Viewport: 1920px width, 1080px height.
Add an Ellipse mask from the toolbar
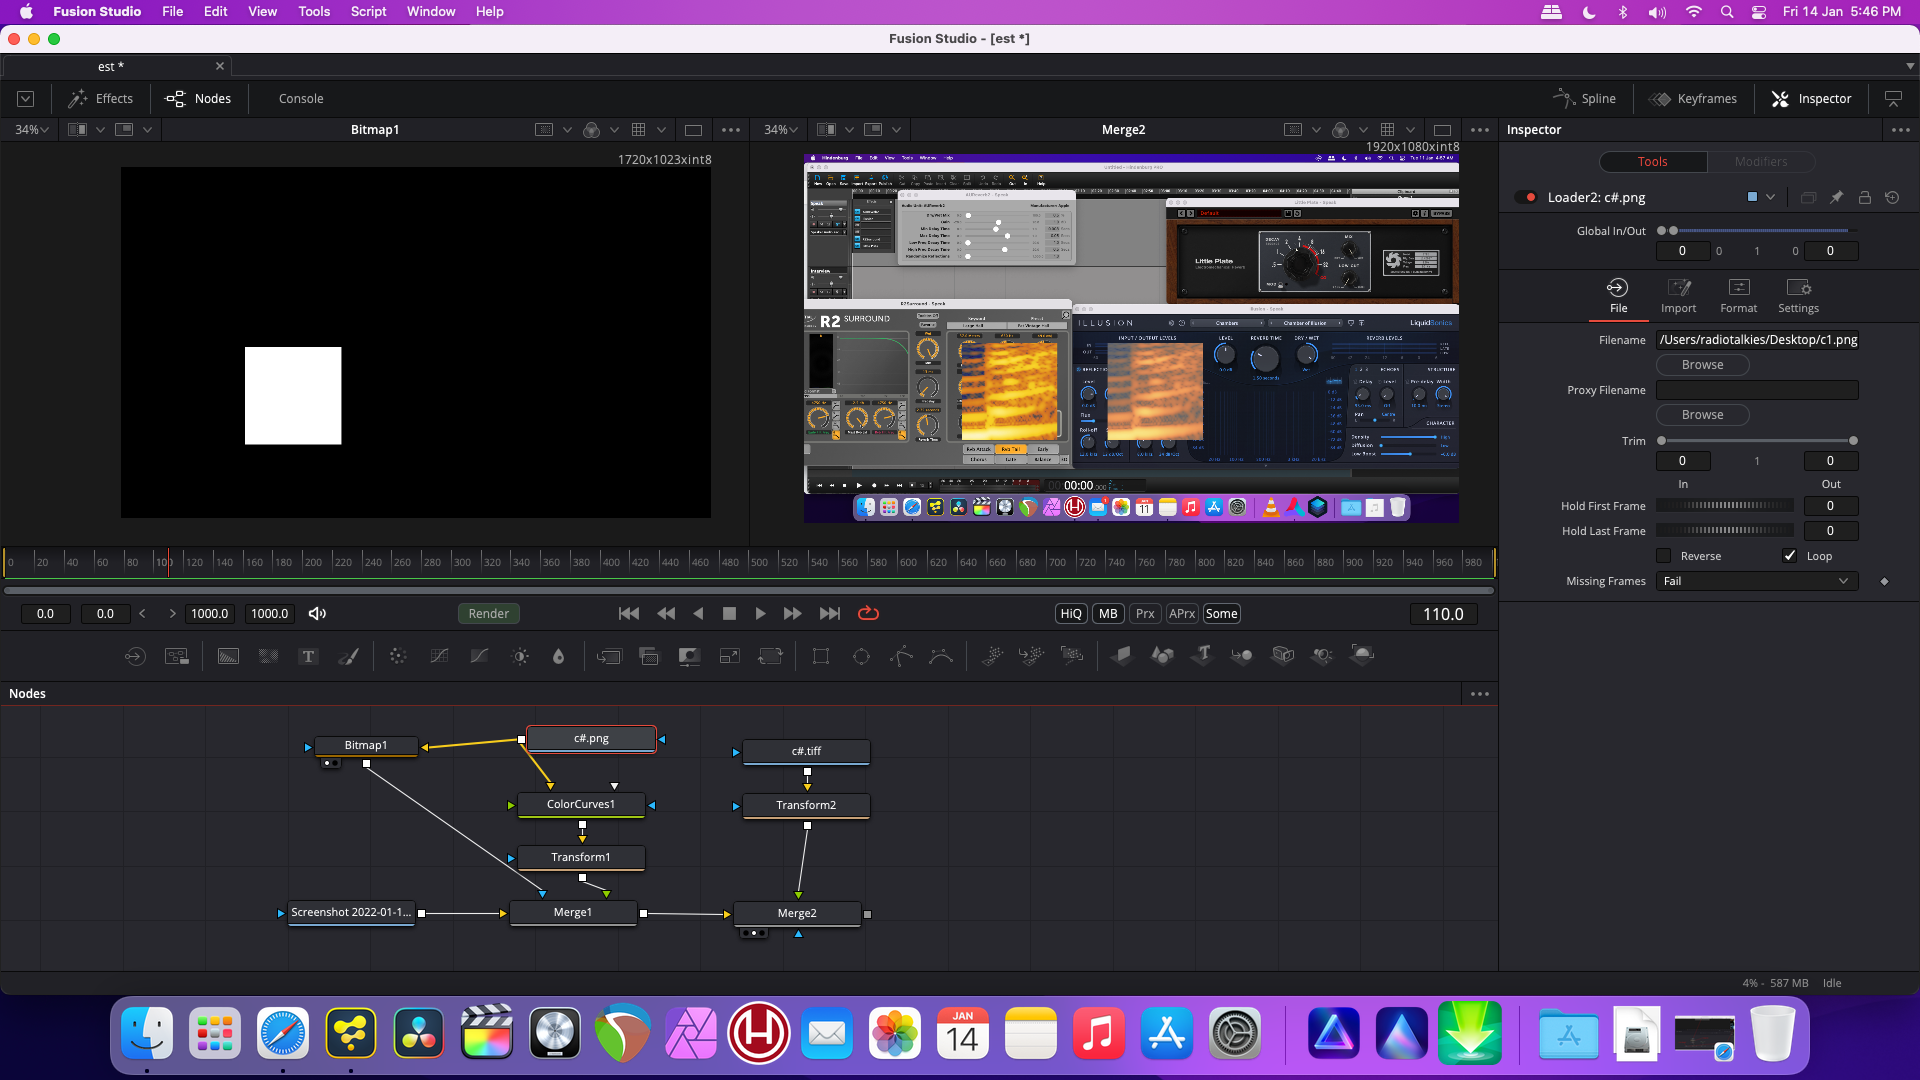(x=861, y=656)
